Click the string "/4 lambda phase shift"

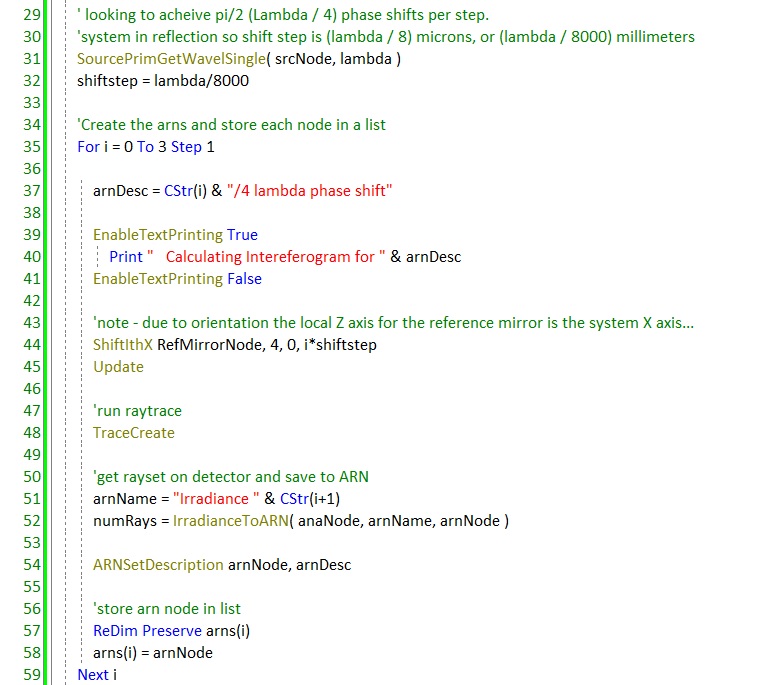pyautogui.click(x=309, y=191)
